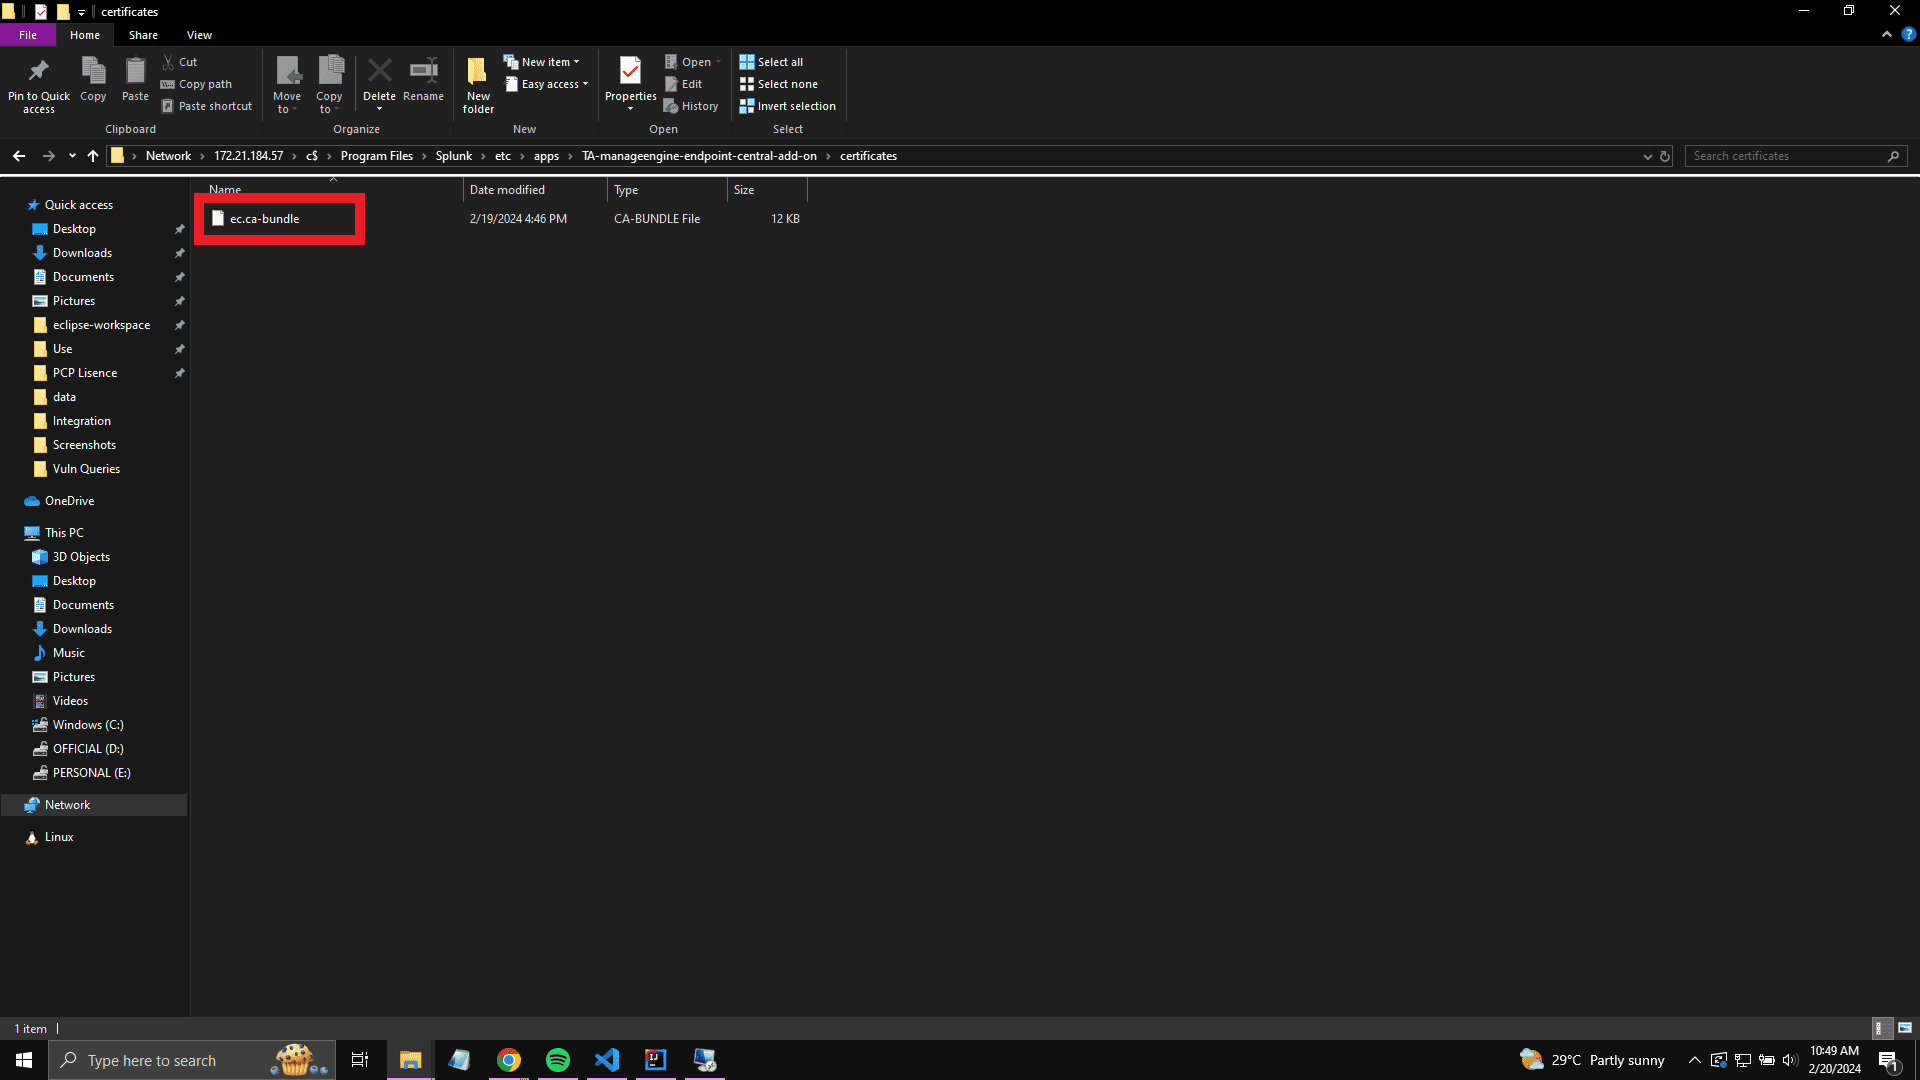1920x1080 pixels.
Task: Click Select all in ribbon
Action: (779, 62)
